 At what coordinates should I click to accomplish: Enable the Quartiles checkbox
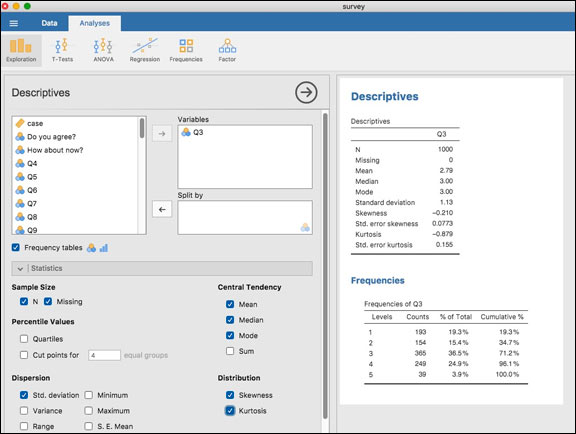(24, 339)
